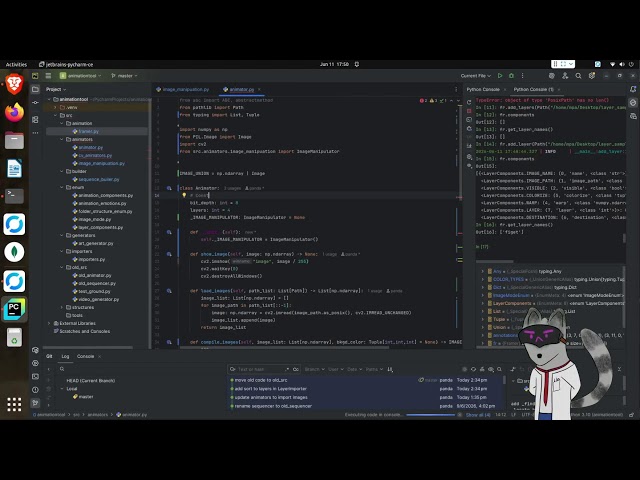Open the Python Packages tool window icon
The image size is (640, 480).
(36, 350)
